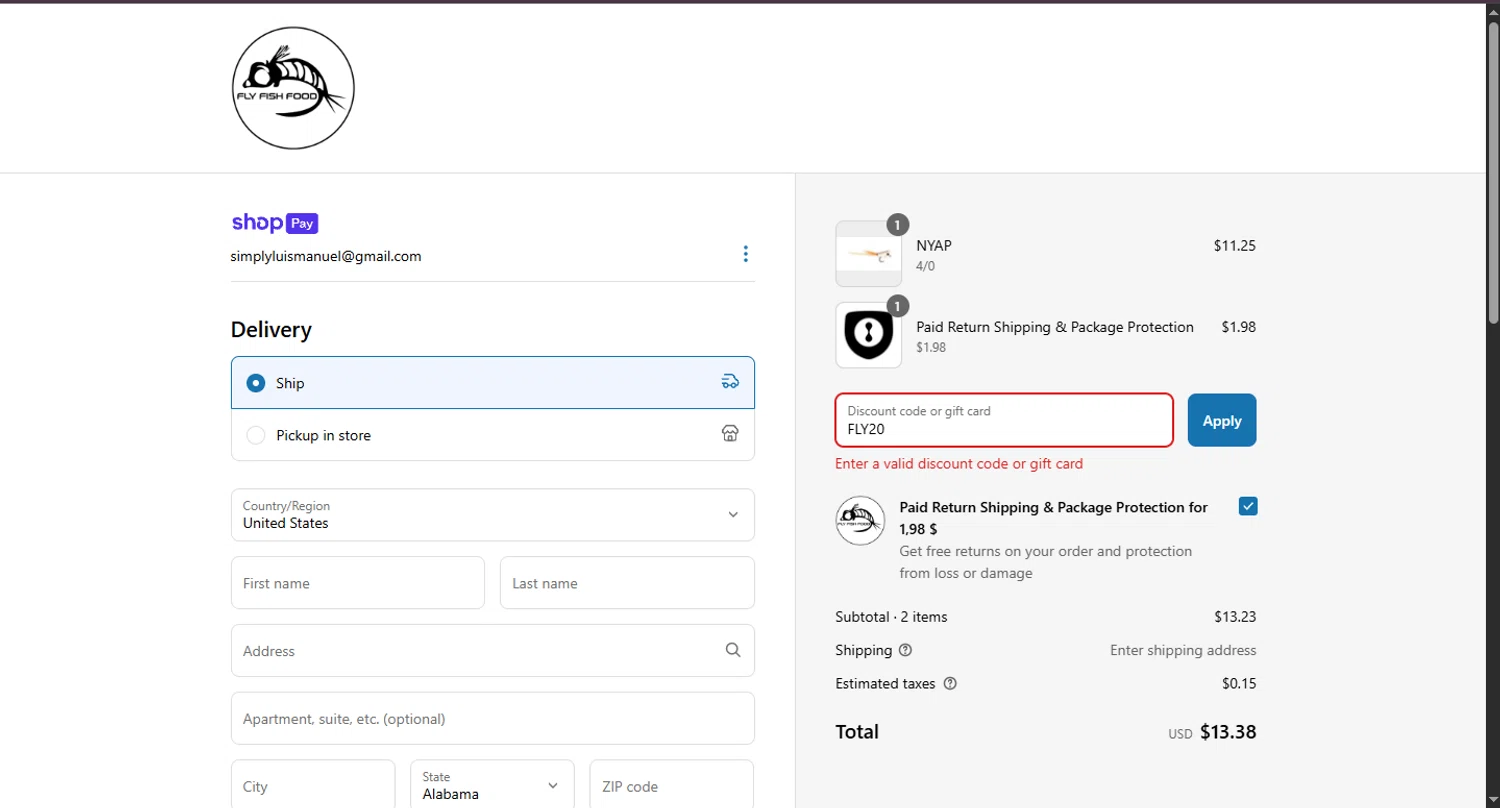
Task: Click the package protection shield thumbnail
Action: click(868, 335)
